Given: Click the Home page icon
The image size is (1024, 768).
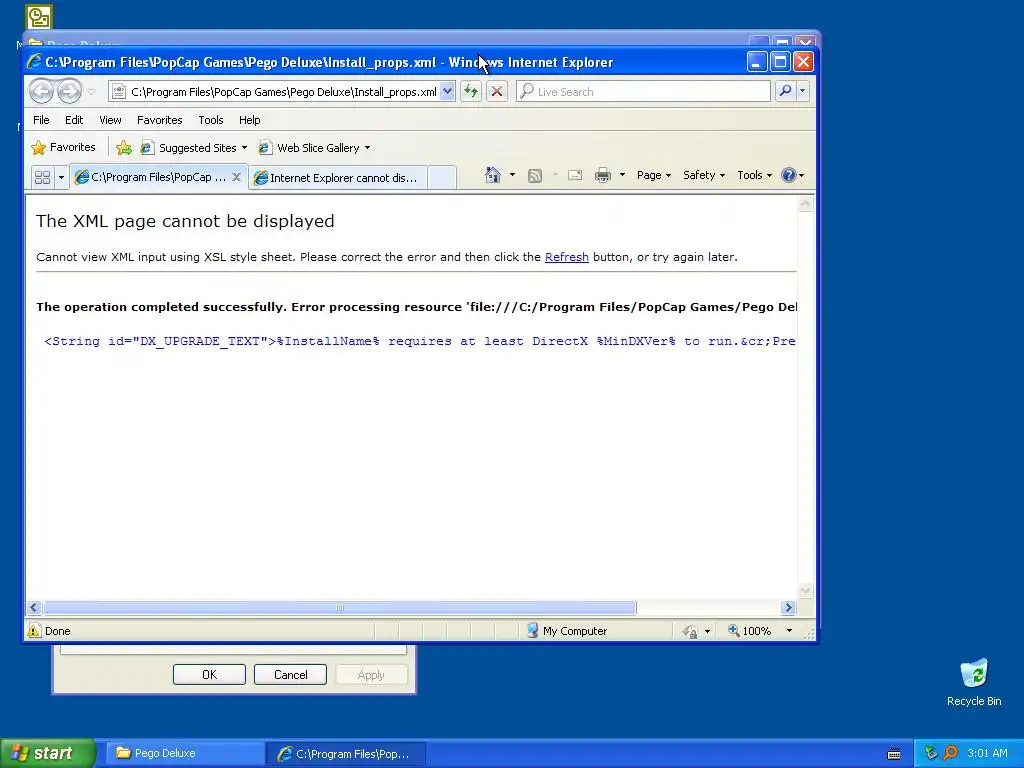Looking at the screenshot, I should (493, 175).
